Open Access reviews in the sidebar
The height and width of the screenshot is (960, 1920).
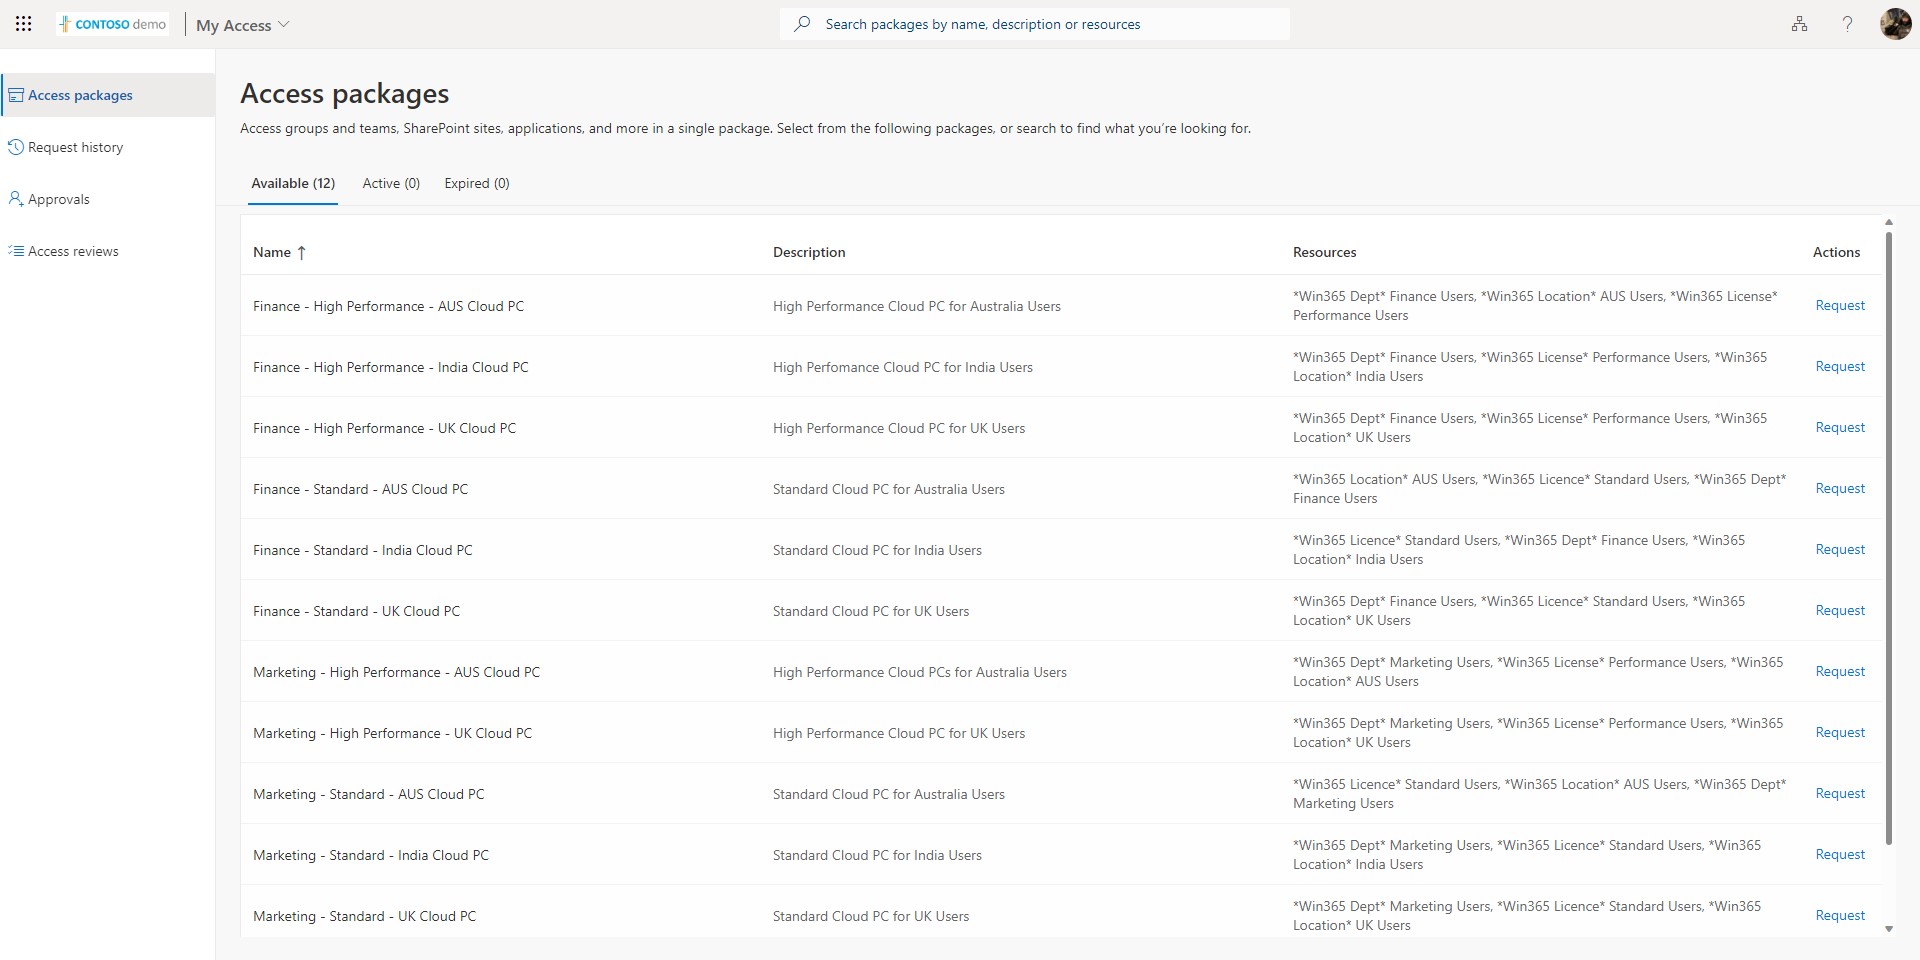(x=72, y=251)
